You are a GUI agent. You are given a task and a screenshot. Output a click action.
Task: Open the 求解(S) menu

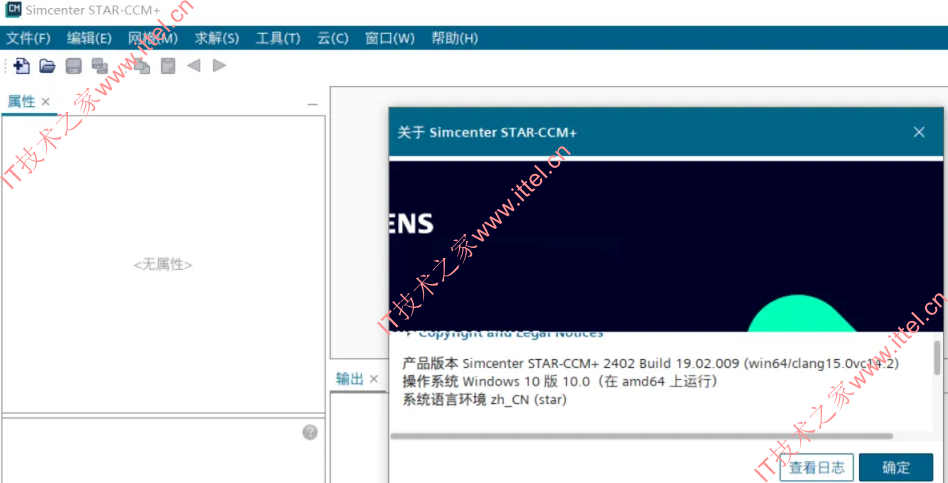217,38
